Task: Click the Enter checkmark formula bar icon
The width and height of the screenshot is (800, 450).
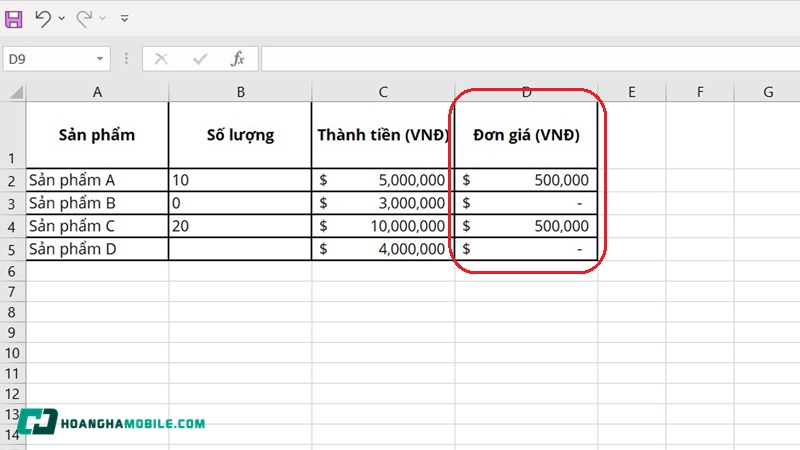Action: pyautogui.click(x=200, y=59)
